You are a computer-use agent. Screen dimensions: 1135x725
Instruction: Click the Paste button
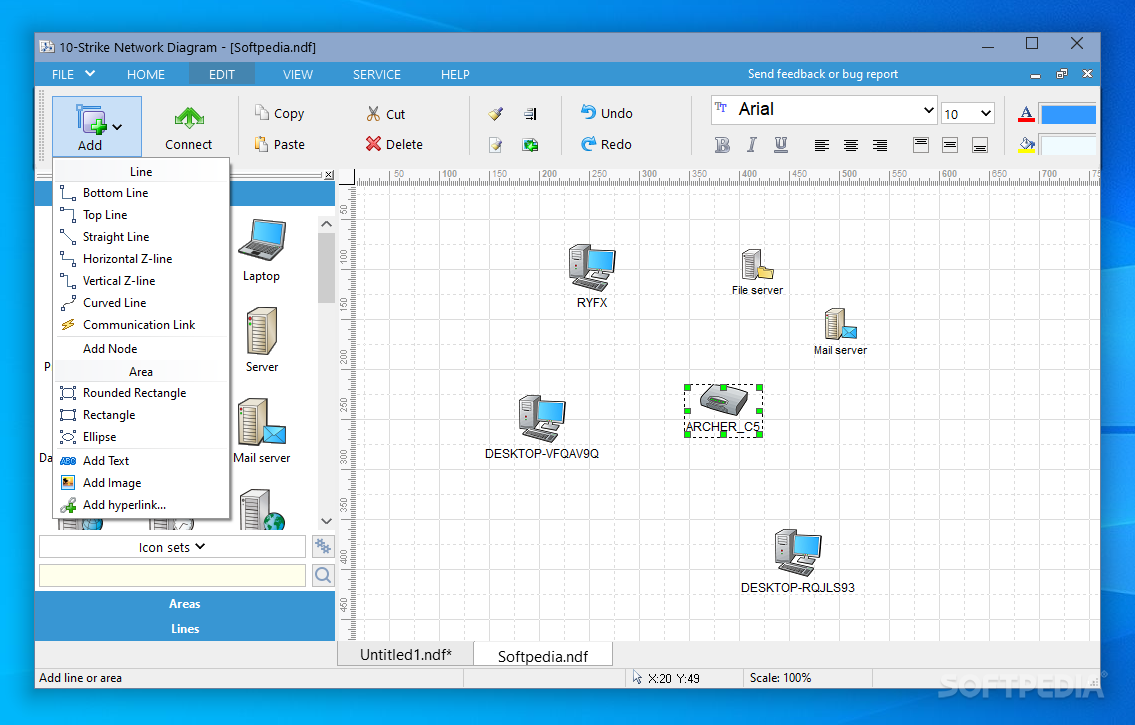279,145
